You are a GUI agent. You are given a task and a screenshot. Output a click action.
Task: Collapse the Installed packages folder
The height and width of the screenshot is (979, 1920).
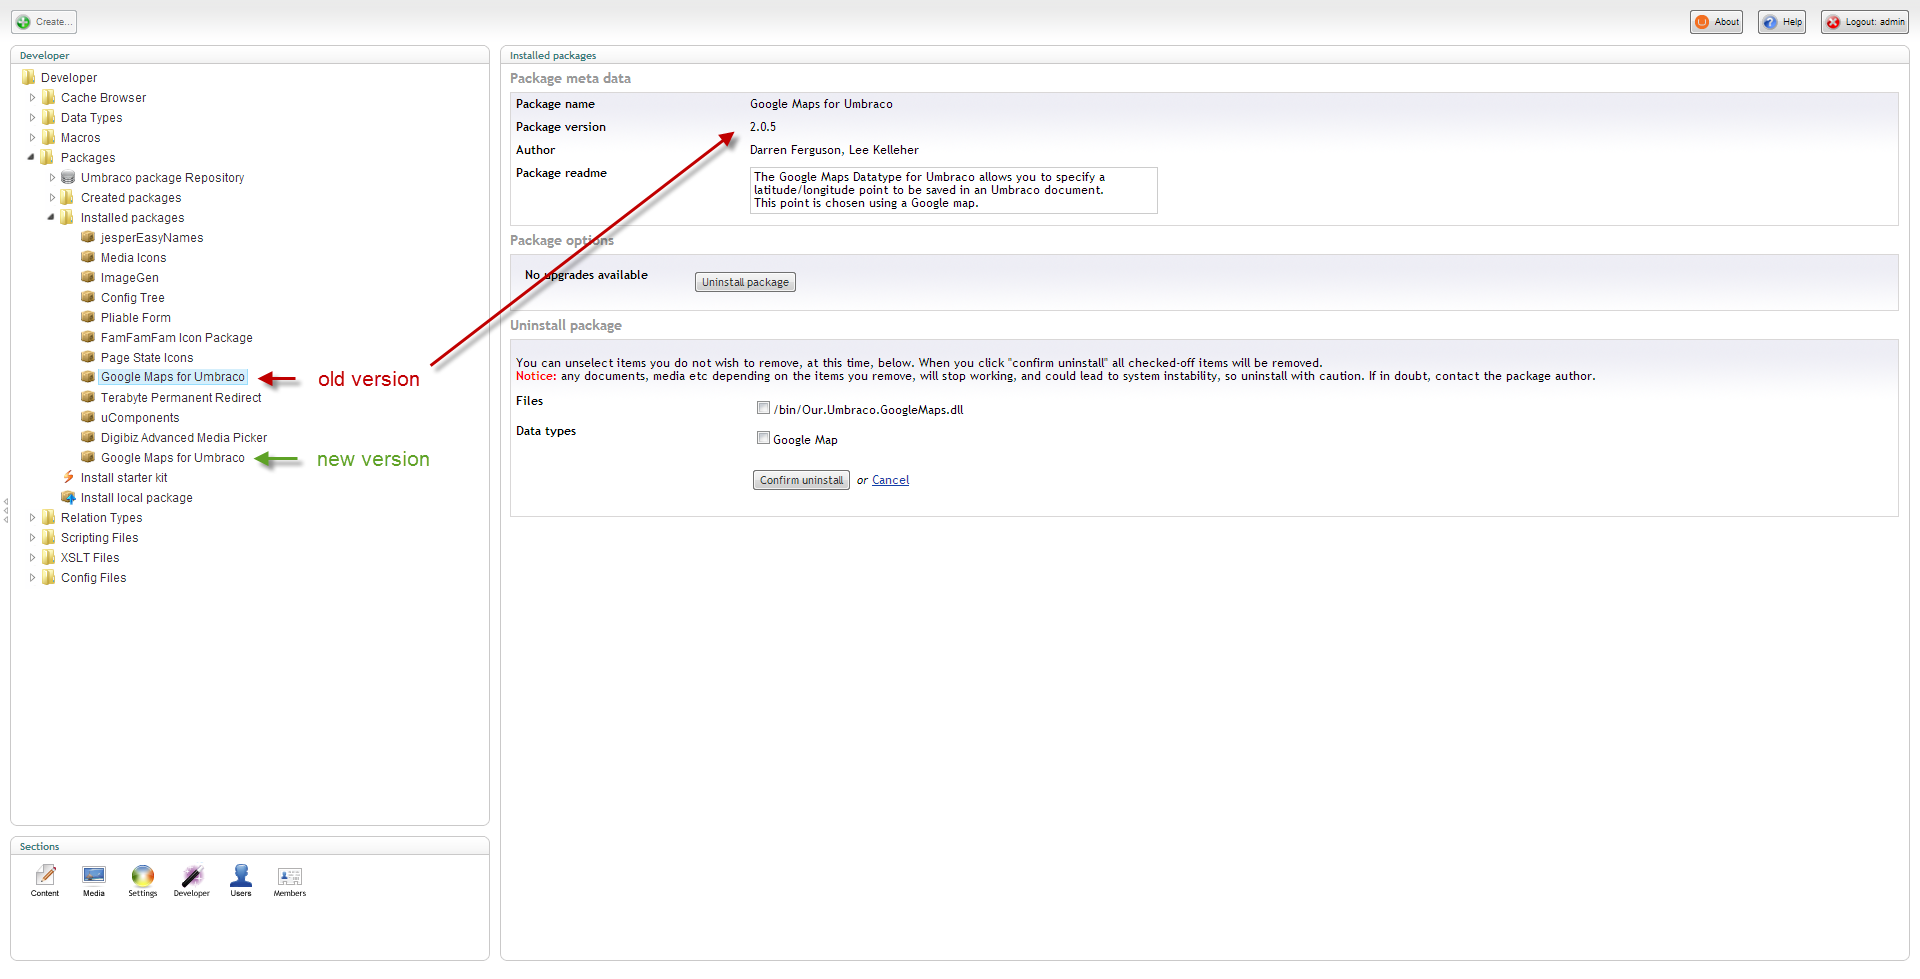[x=51, y=217]
